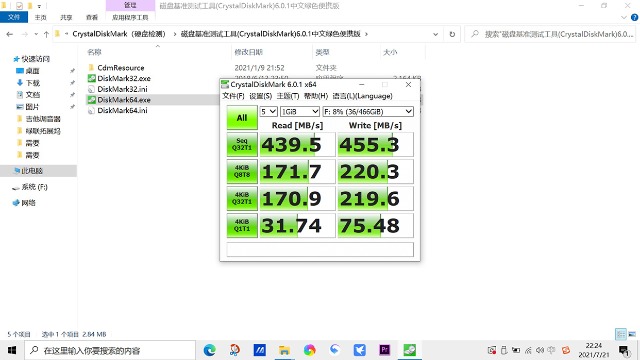
Task: Click the 4KiB Q32T1 write result 219.6
Action: pos(376,198)
